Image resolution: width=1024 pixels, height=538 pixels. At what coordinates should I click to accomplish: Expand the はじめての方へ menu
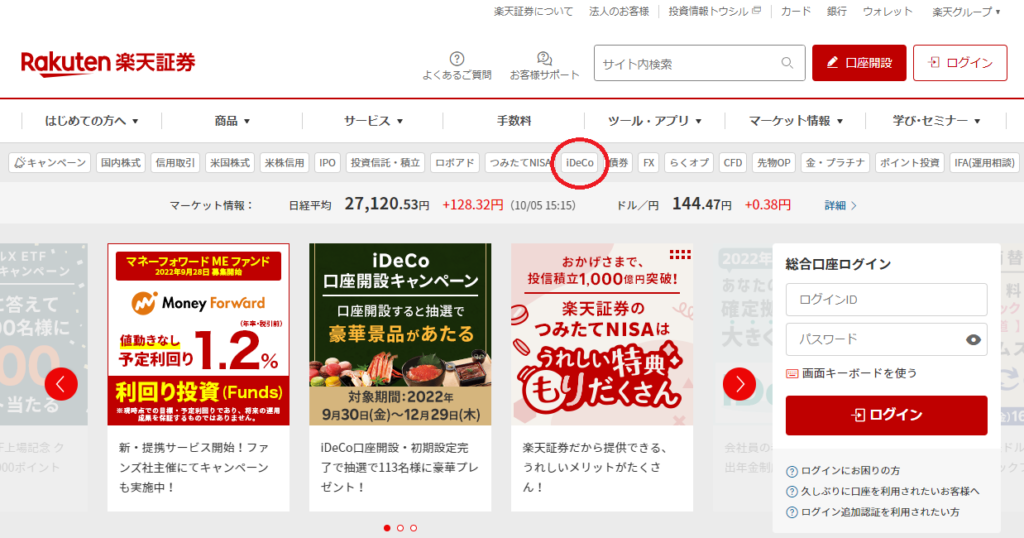91,121
